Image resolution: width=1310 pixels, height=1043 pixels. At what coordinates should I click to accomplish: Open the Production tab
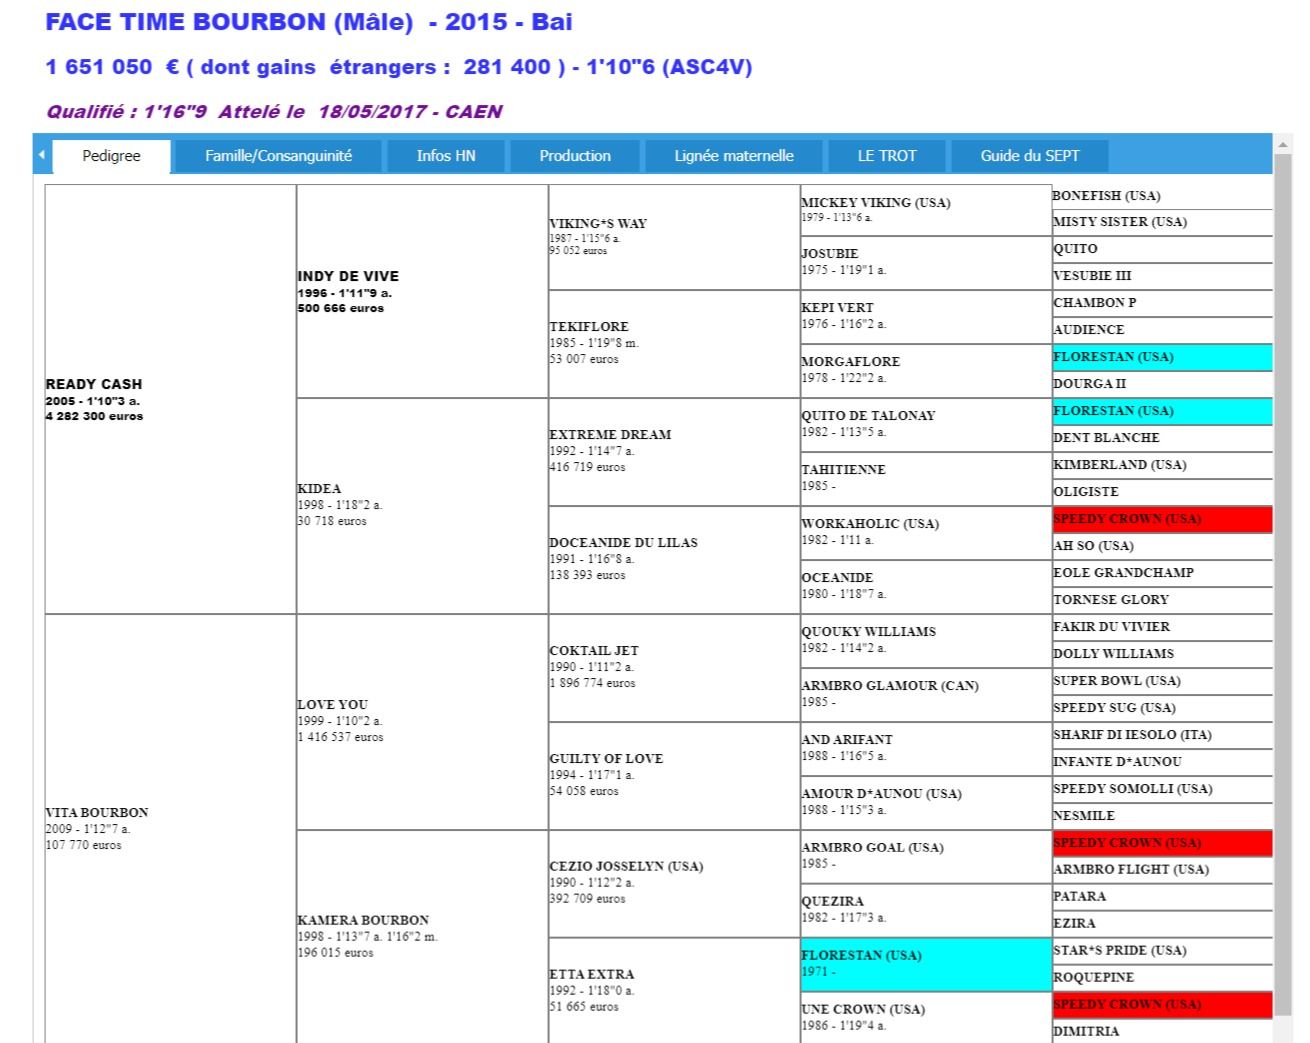[575, 156]
